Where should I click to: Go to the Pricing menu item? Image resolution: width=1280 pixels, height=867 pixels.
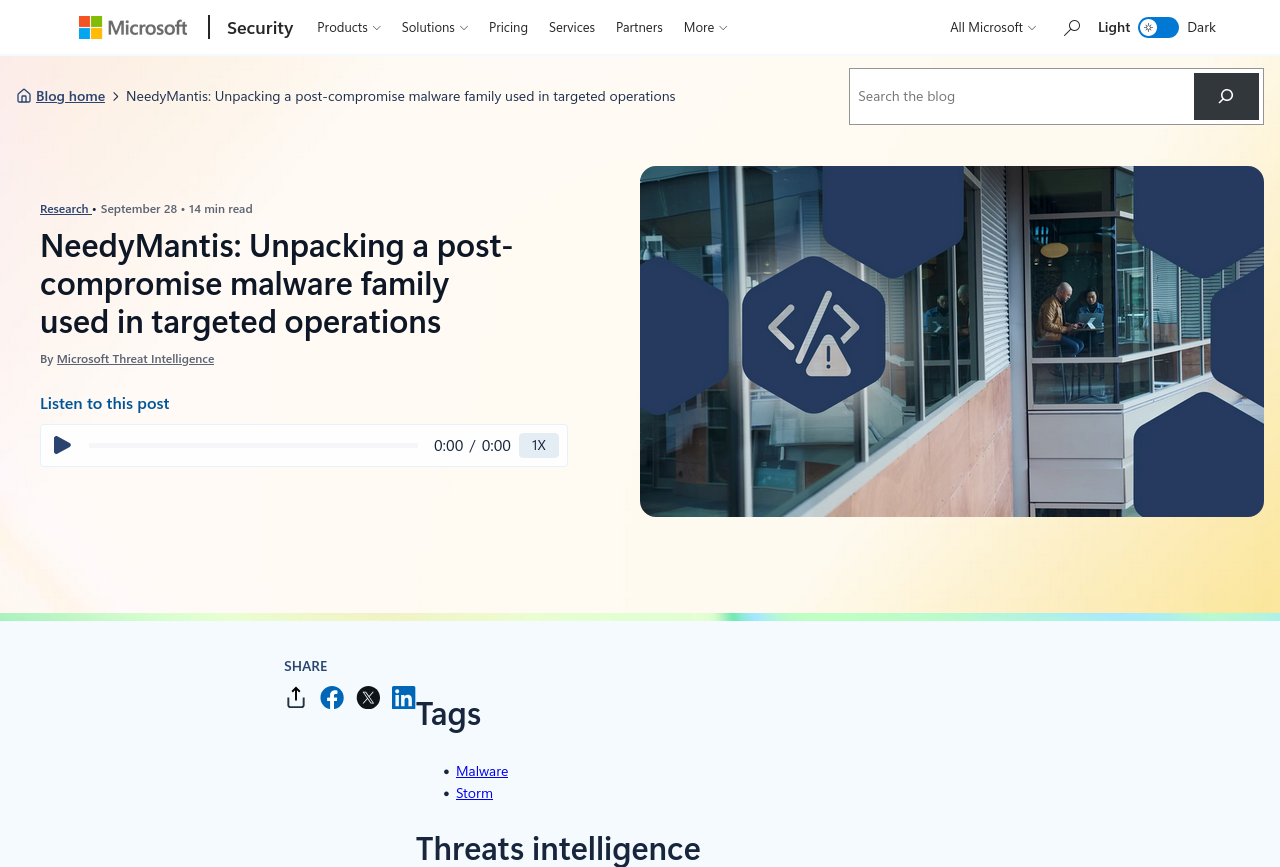[508, 27]
